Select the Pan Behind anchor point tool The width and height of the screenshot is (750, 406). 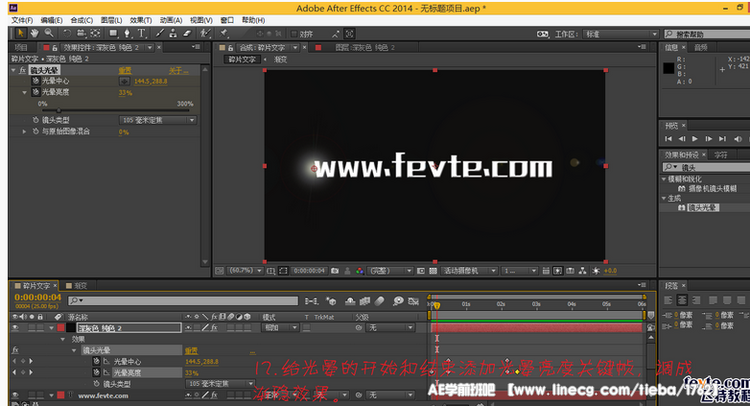coord(96,33)
